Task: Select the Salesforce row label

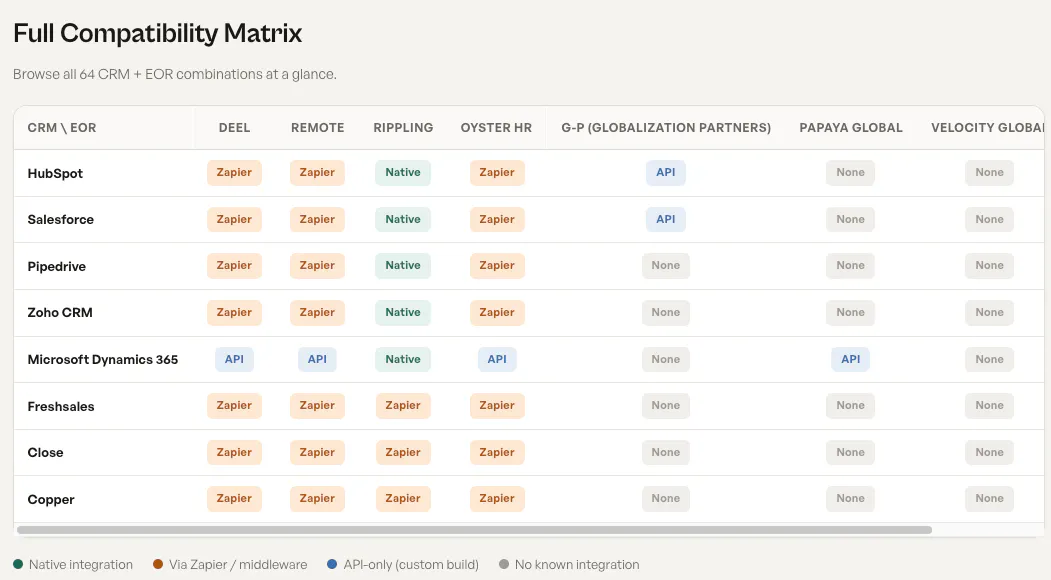Action: 60,219
